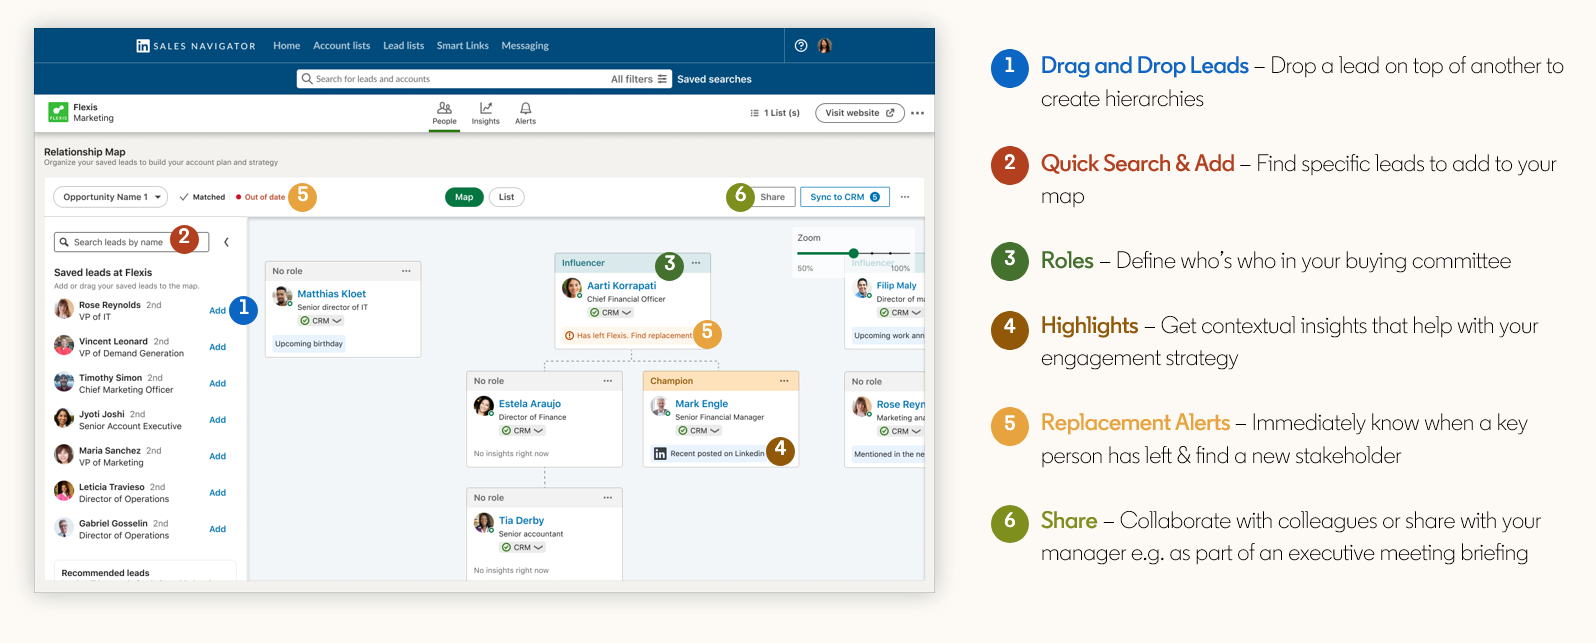Focus the Search for leads and accounts field
1596x643 pixels.
pos(484,79)
